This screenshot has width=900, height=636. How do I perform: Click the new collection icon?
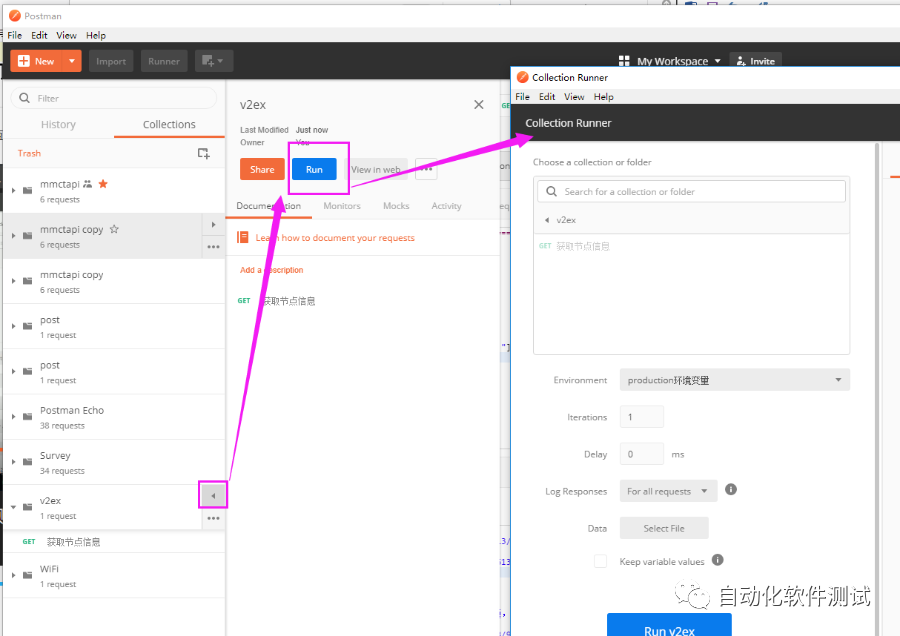[204, 153]
